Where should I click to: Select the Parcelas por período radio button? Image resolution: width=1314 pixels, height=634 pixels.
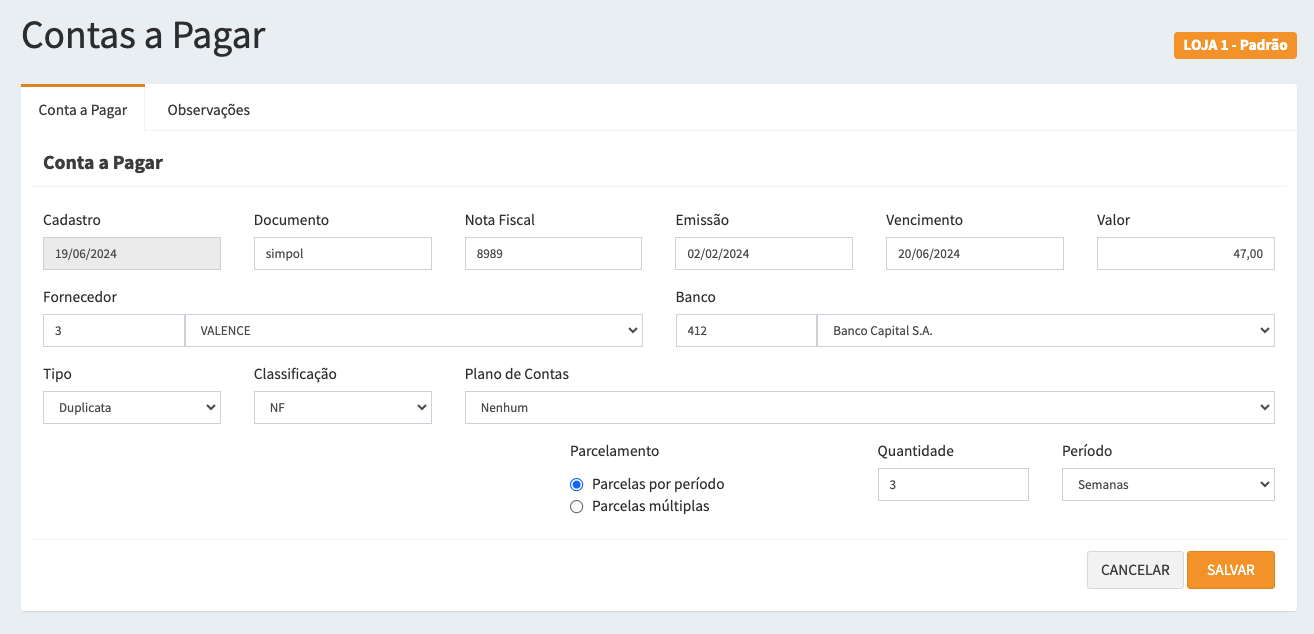coord(576,484)
